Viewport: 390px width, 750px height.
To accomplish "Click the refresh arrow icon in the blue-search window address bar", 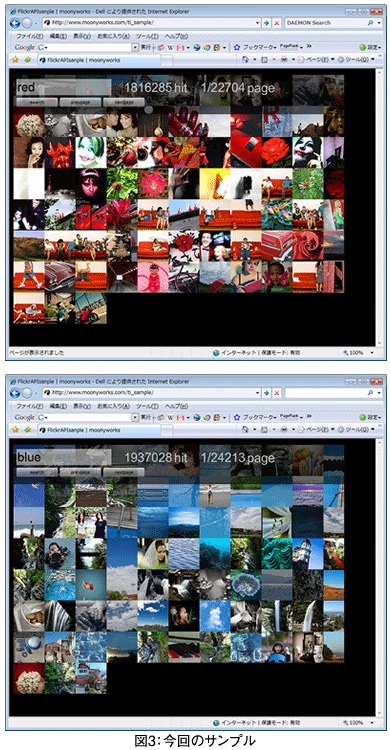I will (267, 392).
